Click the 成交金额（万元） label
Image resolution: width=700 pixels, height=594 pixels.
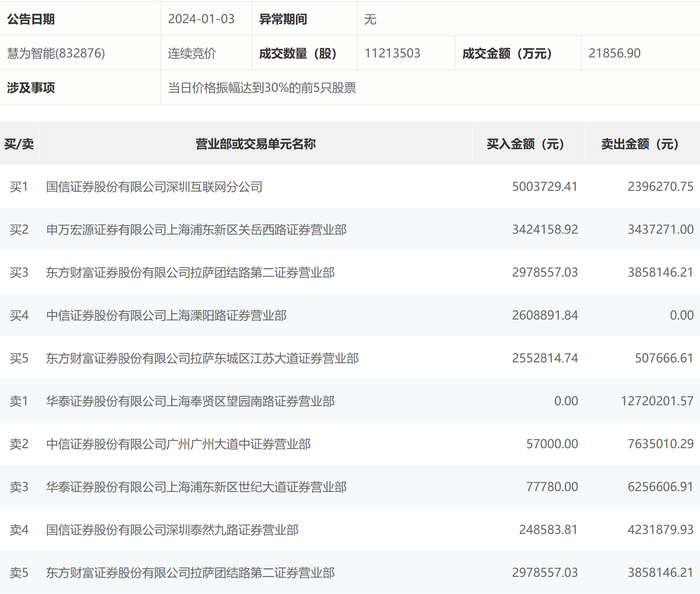coord(507,54)
